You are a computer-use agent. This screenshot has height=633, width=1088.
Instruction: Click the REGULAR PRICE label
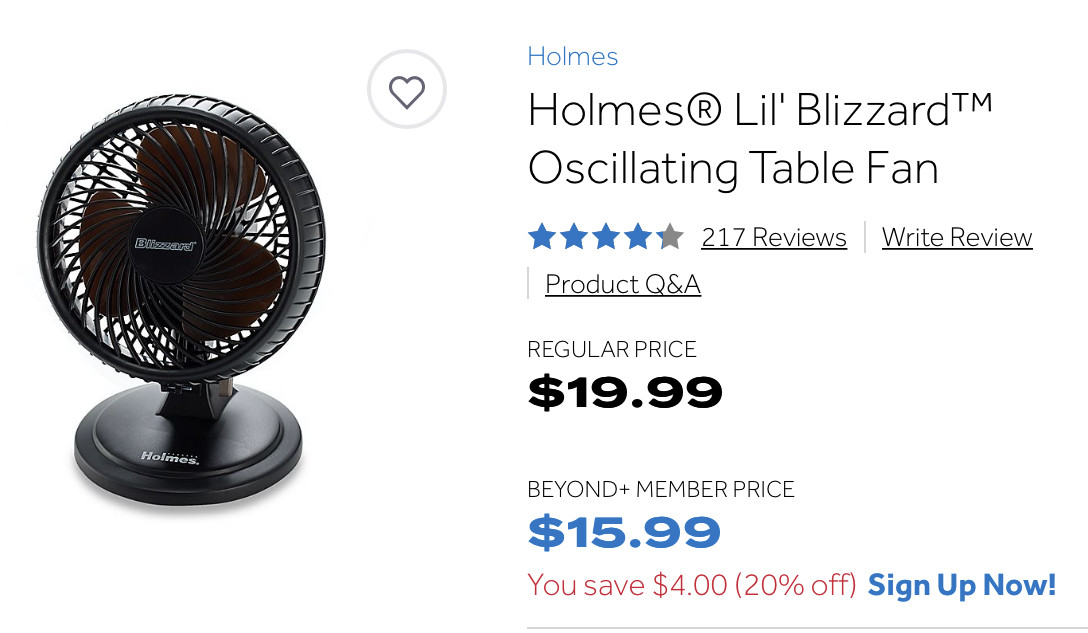612,350
